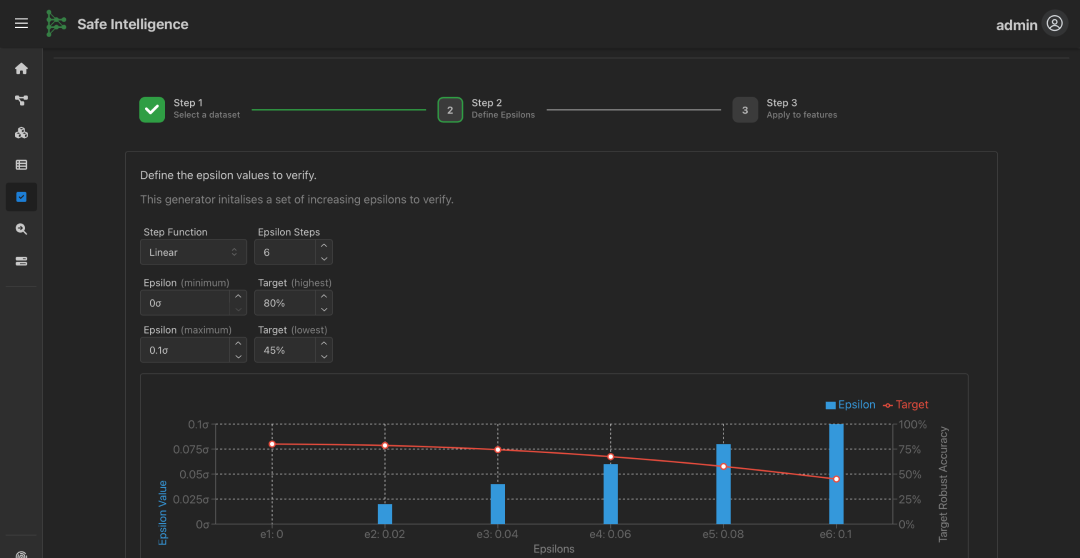Select Step 2 Define Epsilons
This screenshot has width=1080, height=558.
click(450, 110)
